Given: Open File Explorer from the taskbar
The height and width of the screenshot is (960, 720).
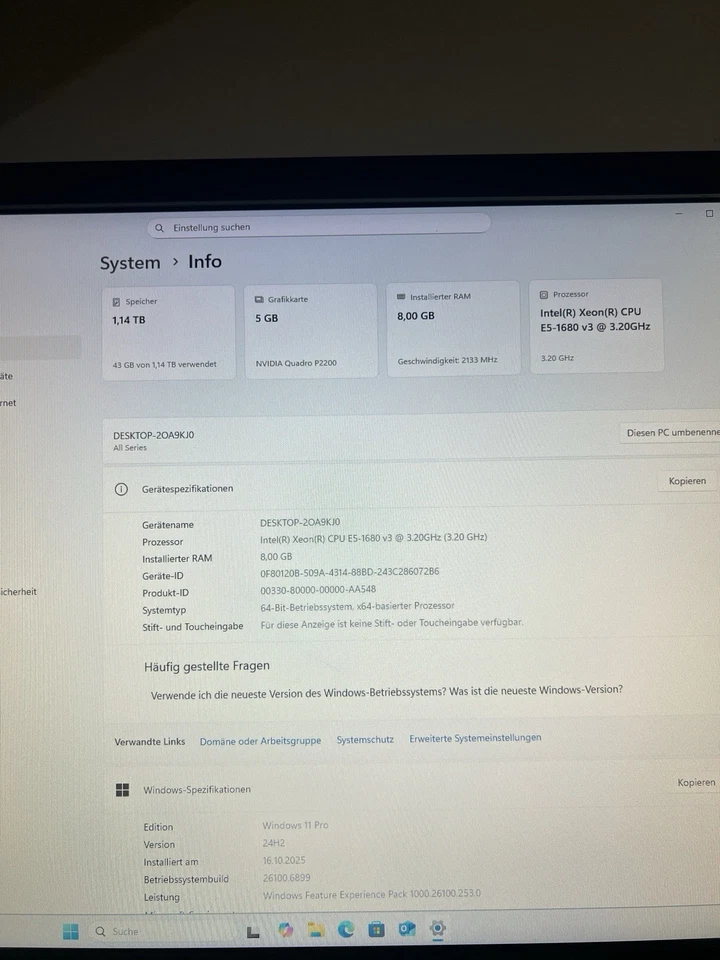Looking at the screenshot, I should pyautogui.click(x=316, y=930).
